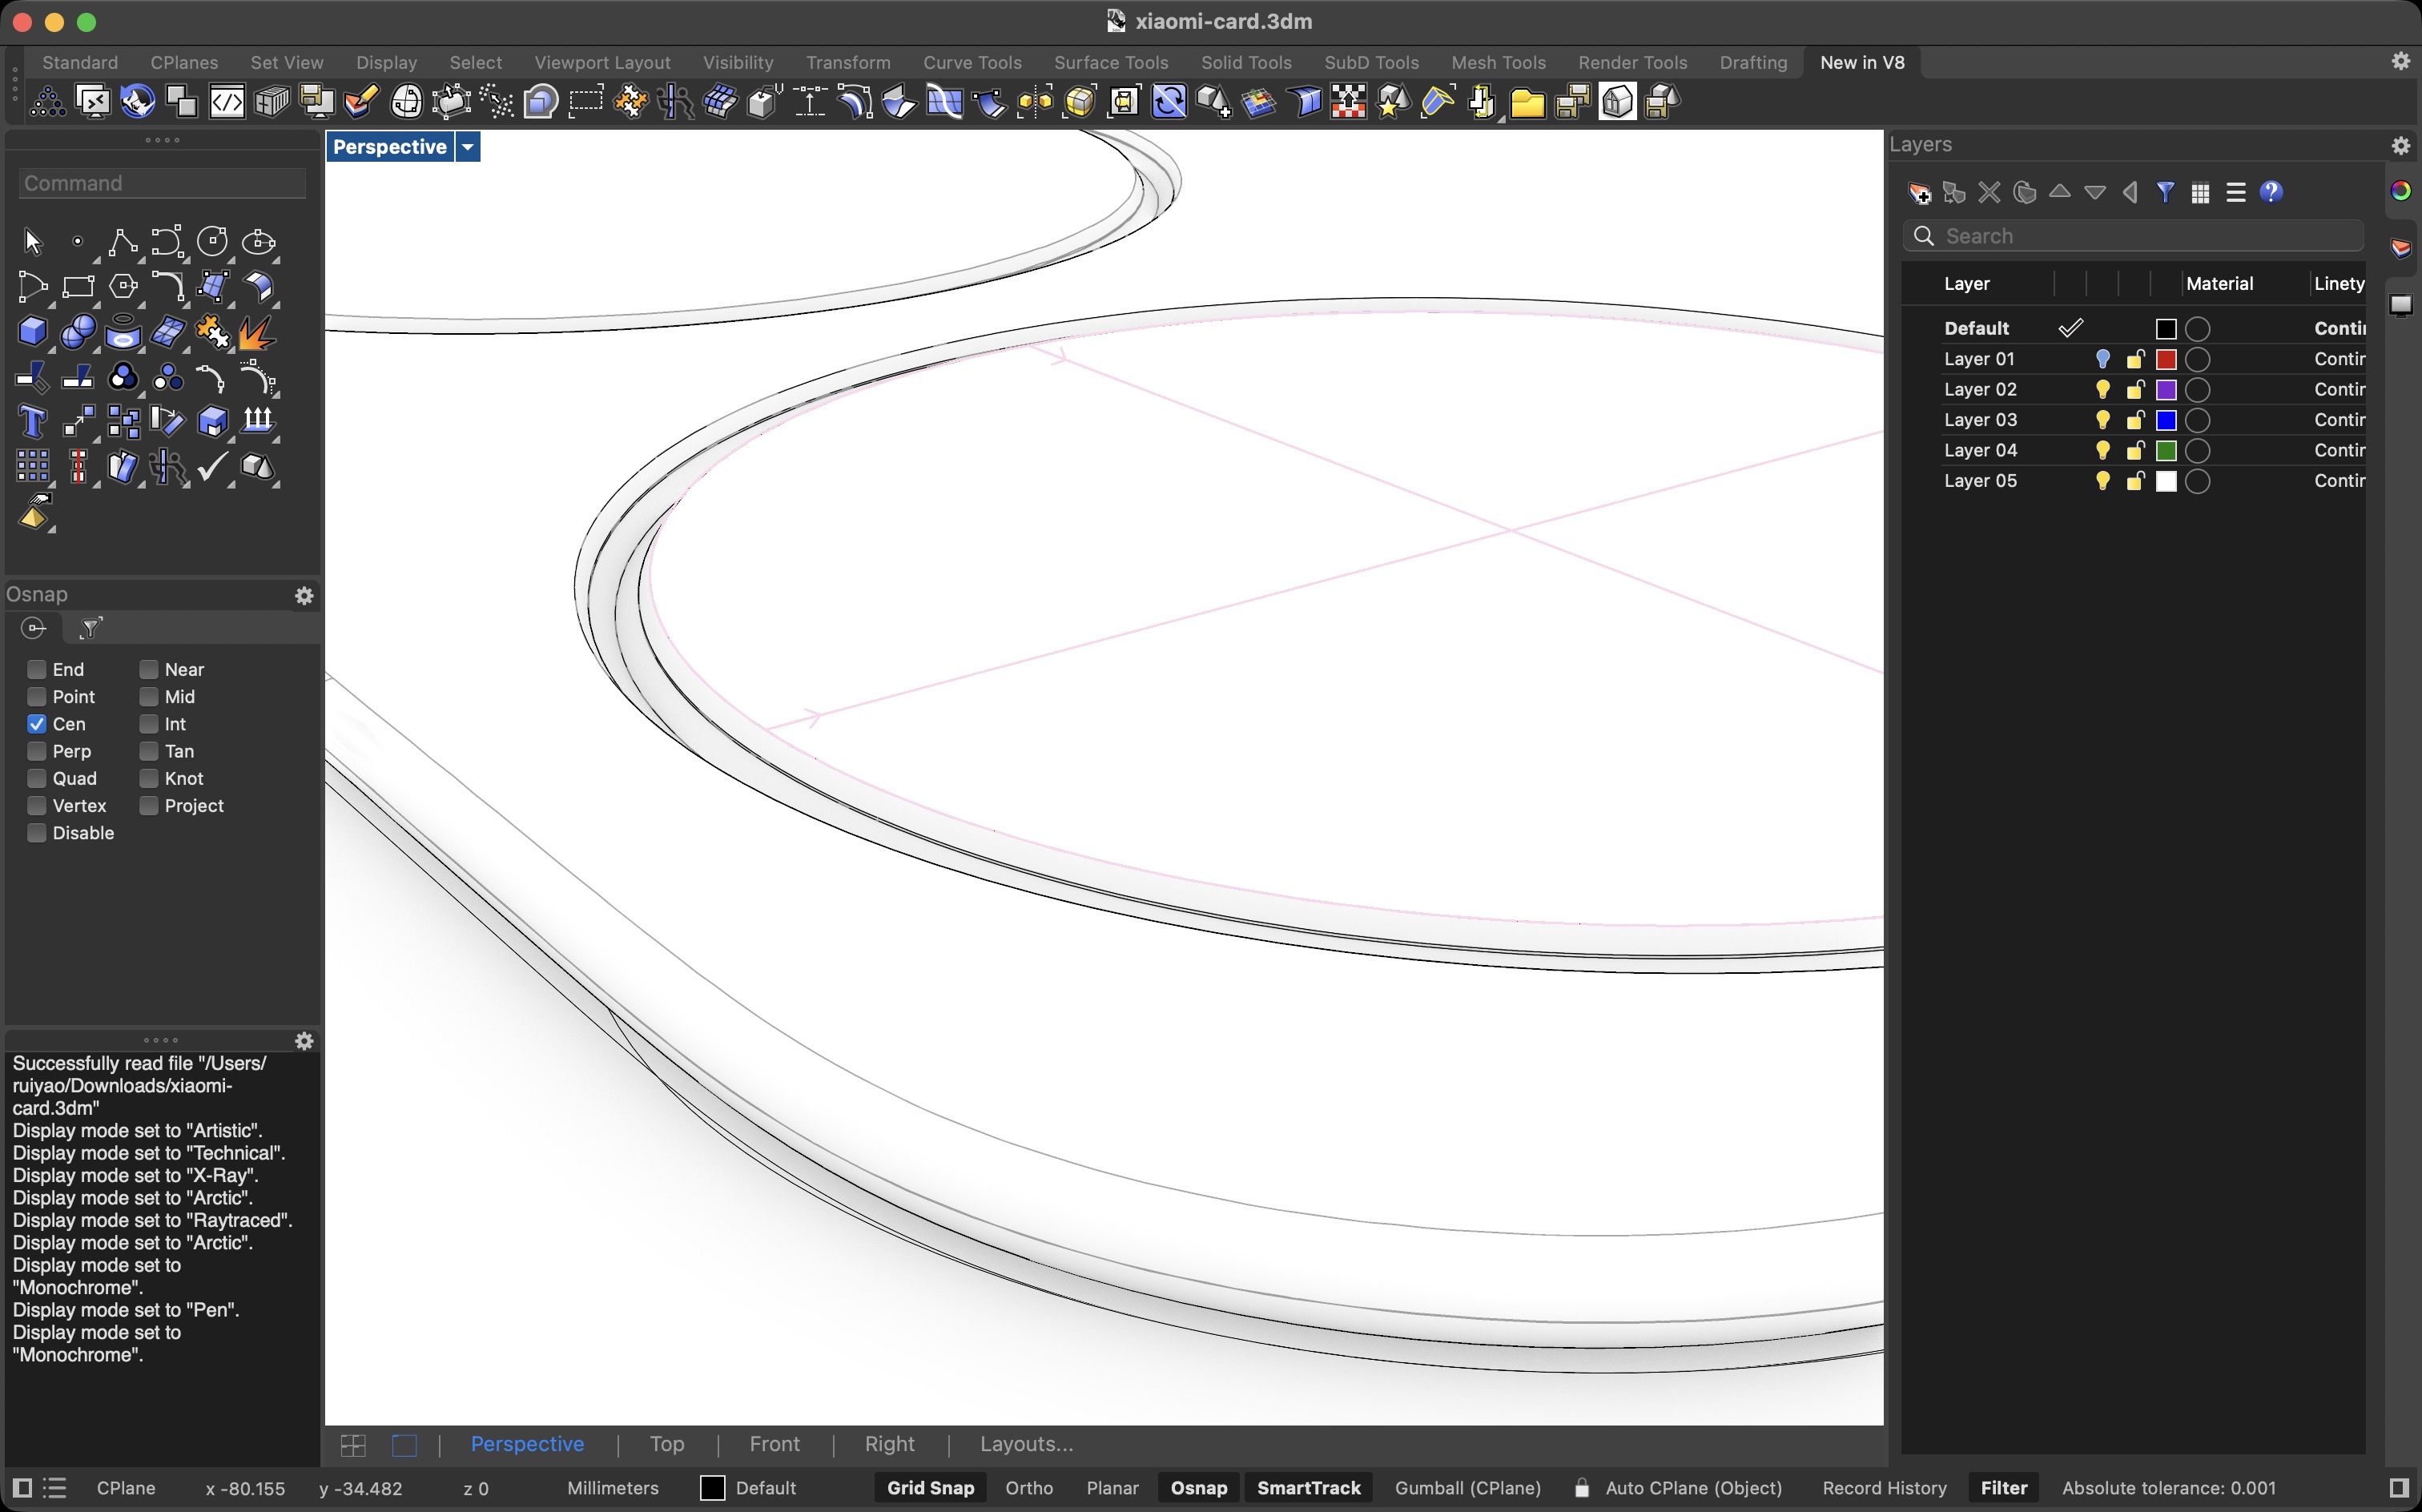Open Osnap panel gear options

pyautogui.click(x=304, y=596)
